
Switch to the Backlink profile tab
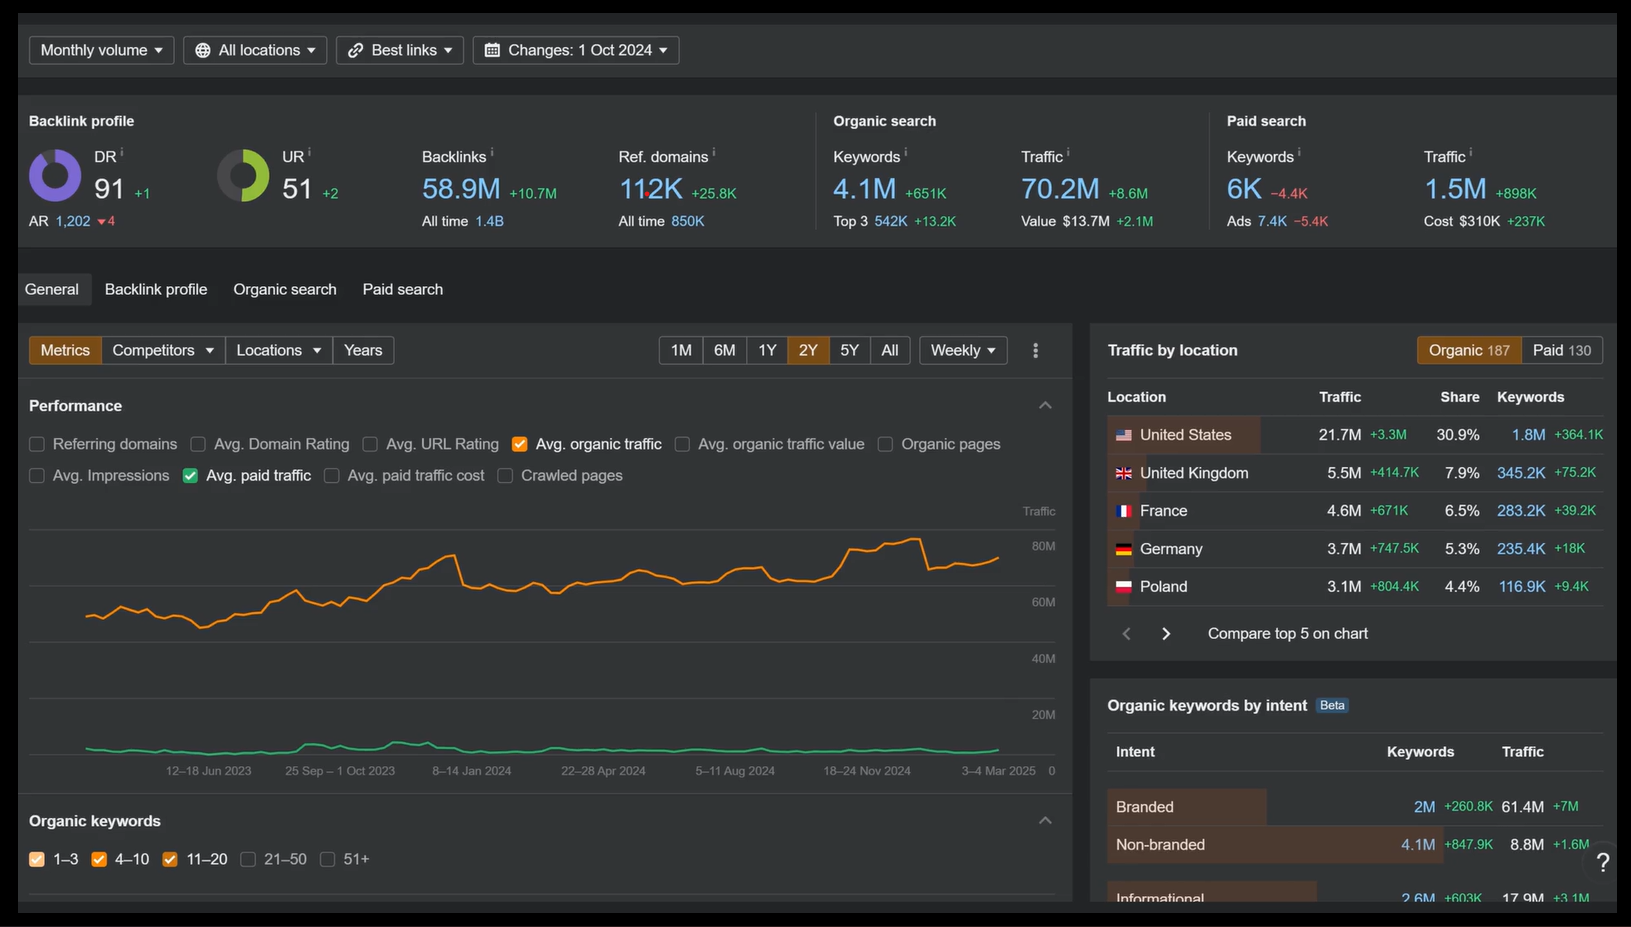coord(156,289)
